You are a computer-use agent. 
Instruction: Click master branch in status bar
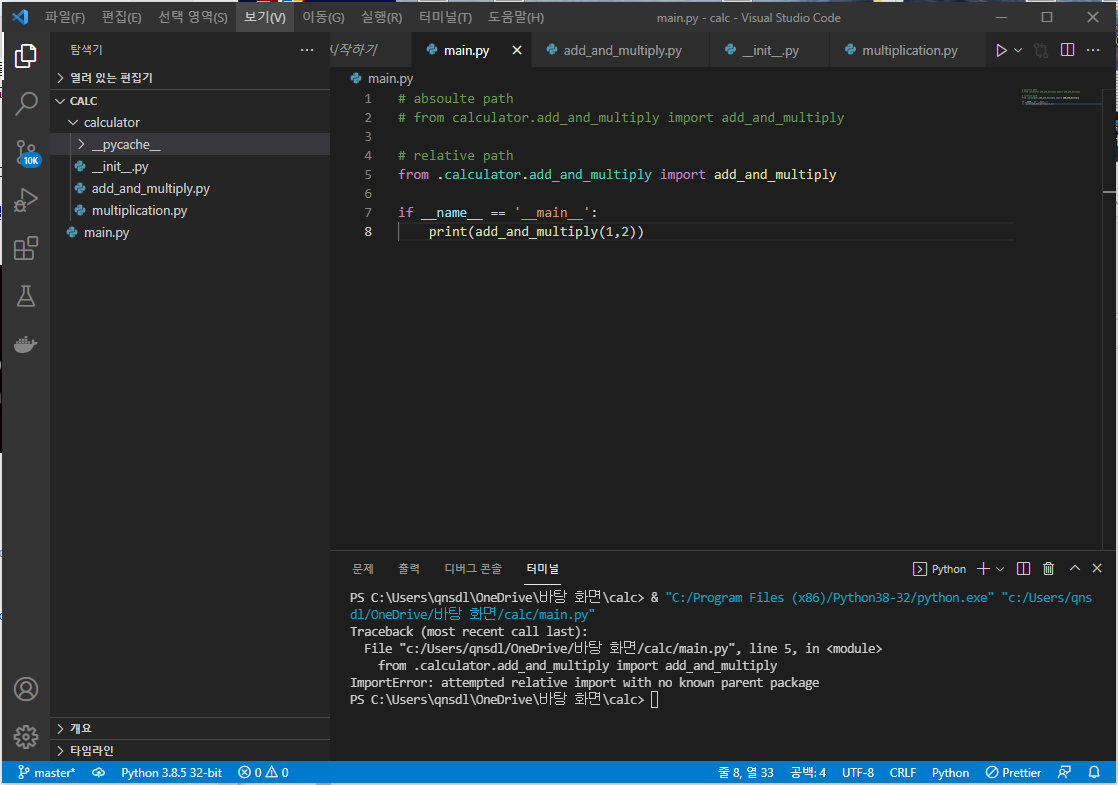(46, 773)
